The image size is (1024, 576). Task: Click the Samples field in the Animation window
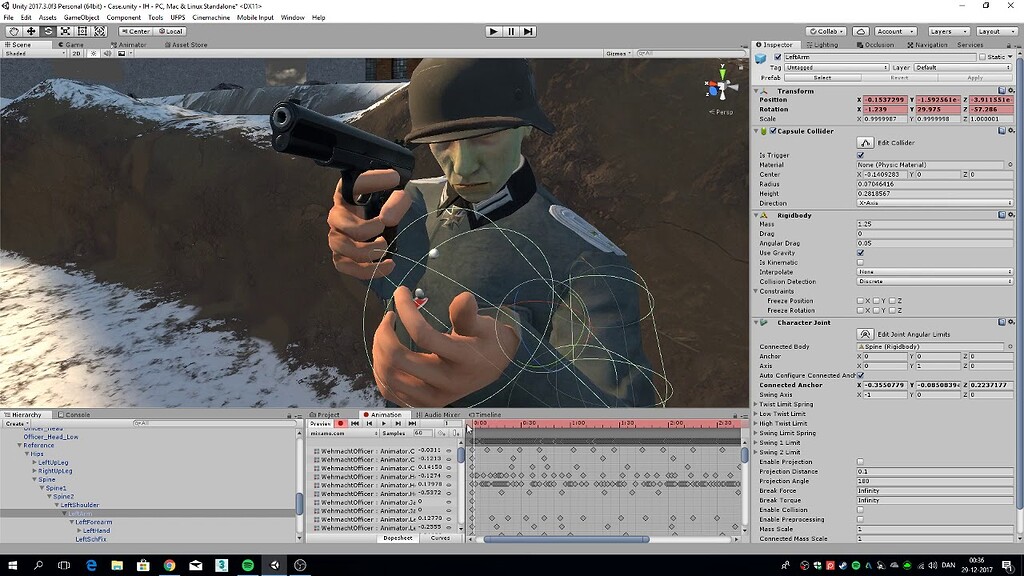coord(425,433)
